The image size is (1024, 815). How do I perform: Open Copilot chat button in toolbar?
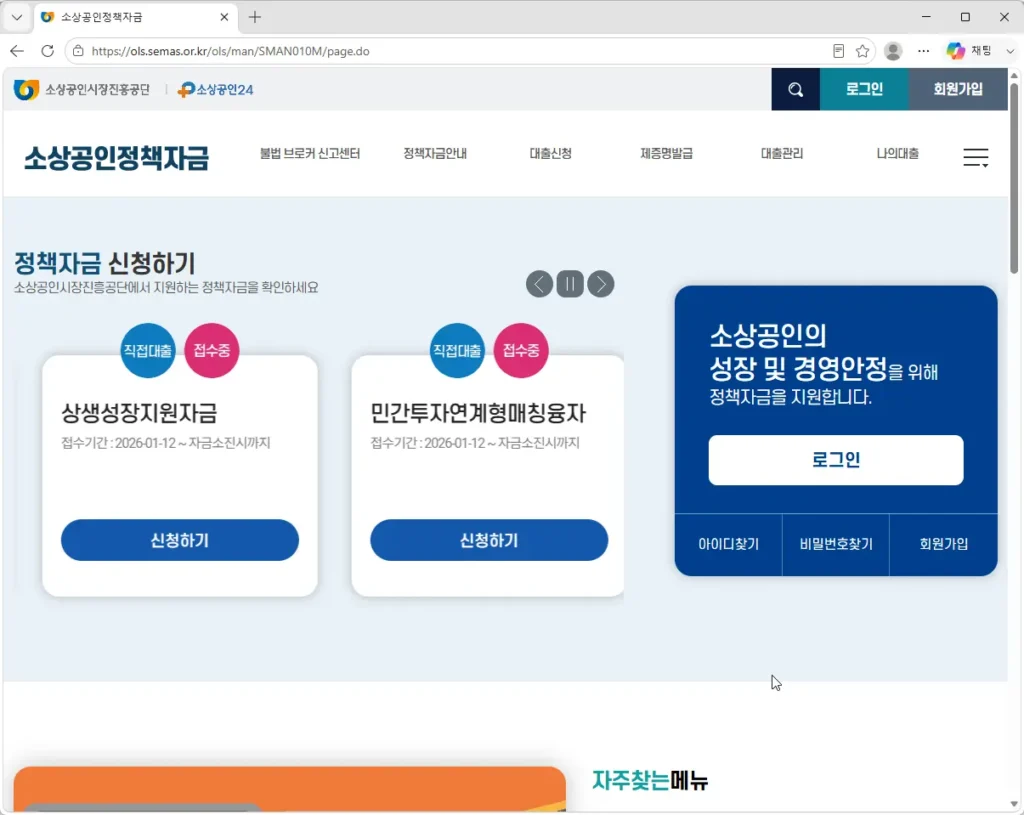click(969, 51)
